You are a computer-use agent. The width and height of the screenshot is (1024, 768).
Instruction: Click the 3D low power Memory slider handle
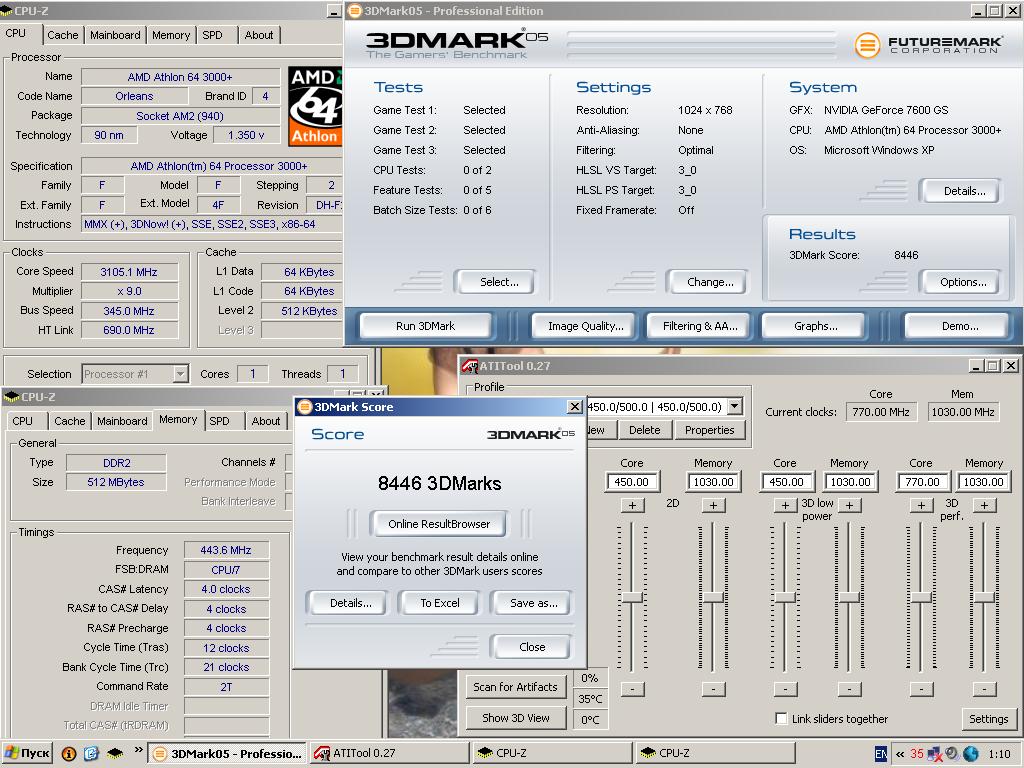[849, 597]
